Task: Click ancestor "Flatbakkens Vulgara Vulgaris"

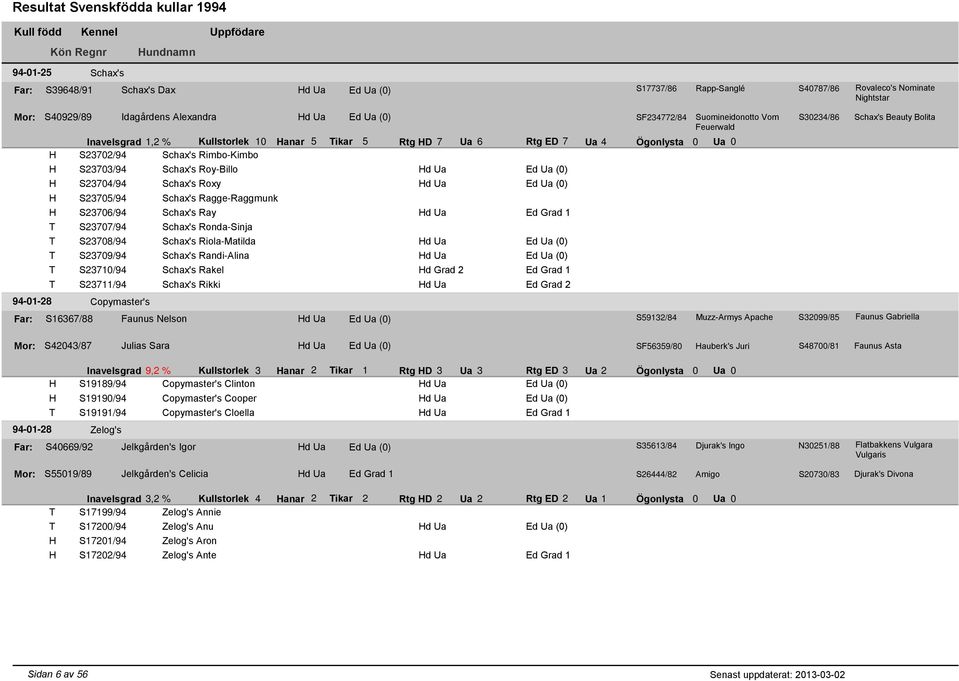Action: (x=894, y=450)
